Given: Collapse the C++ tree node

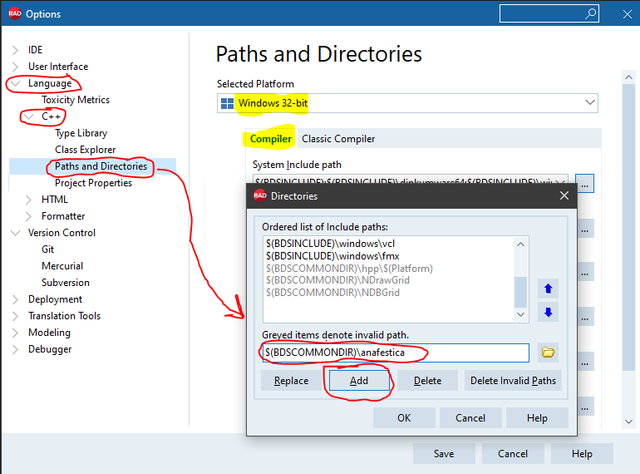Looking at the screenshot, I should pos(29,117).
